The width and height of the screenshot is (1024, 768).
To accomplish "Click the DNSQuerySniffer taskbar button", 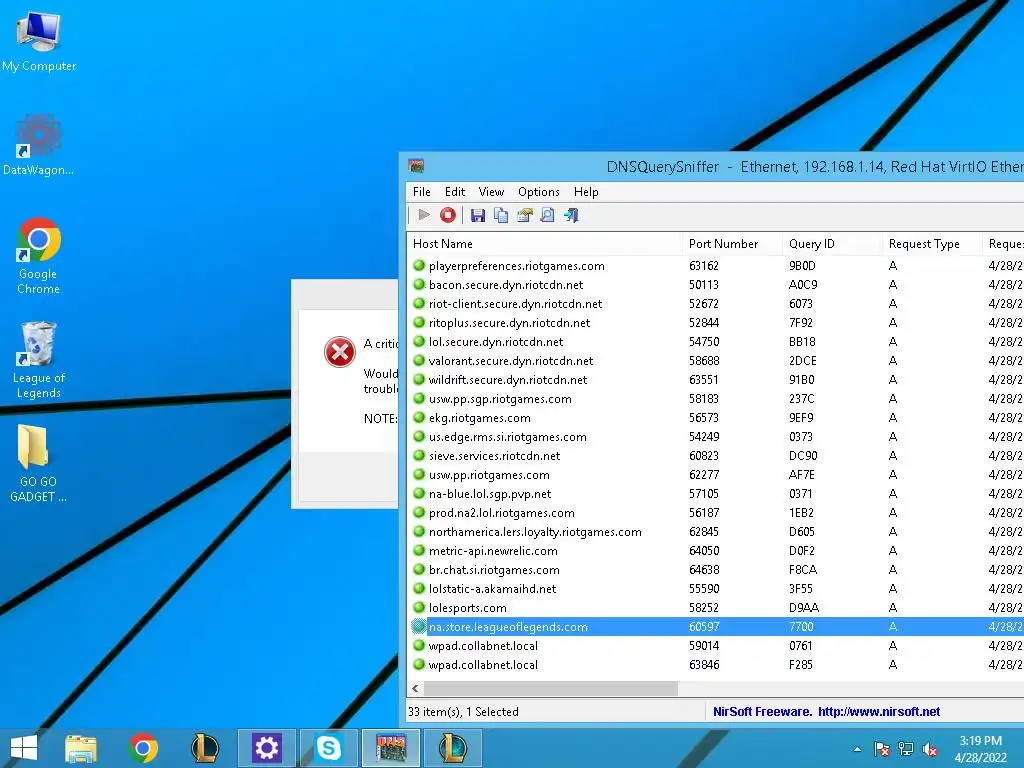I will point(391,748).
